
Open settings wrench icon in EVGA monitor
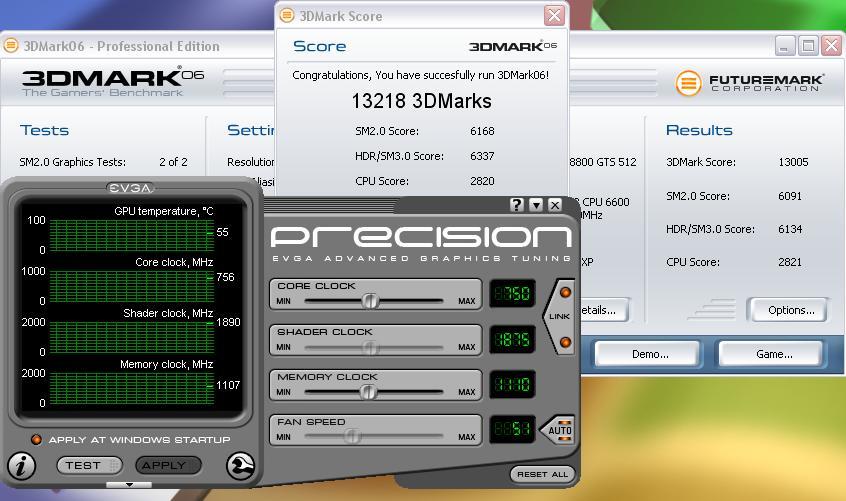[x=240, y=466]
